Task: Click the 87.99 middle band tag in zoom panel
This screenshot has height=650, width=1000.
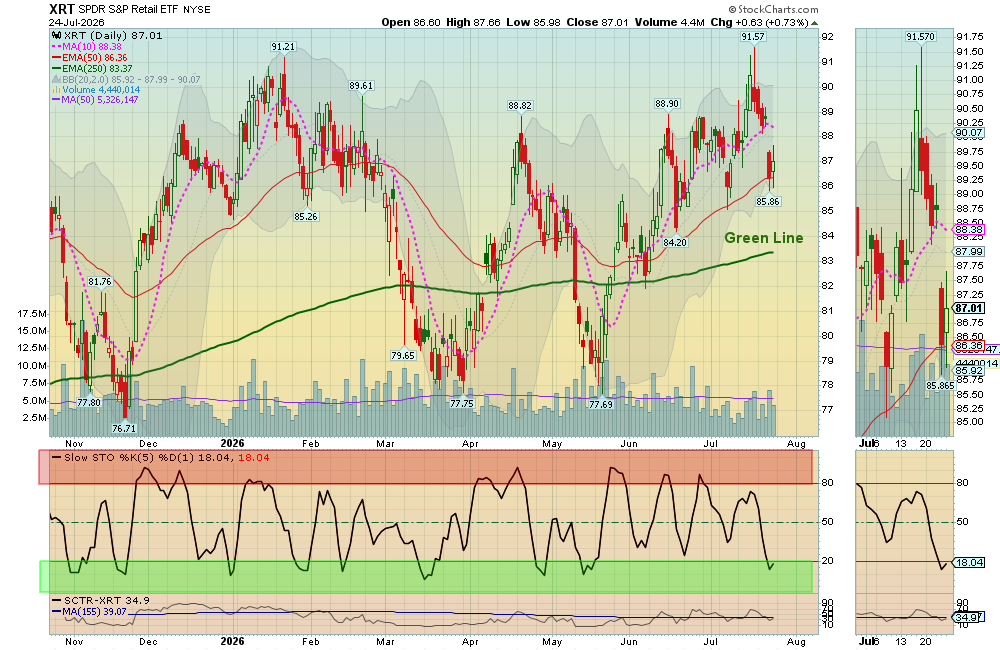Action: click(x=969, y=252)
